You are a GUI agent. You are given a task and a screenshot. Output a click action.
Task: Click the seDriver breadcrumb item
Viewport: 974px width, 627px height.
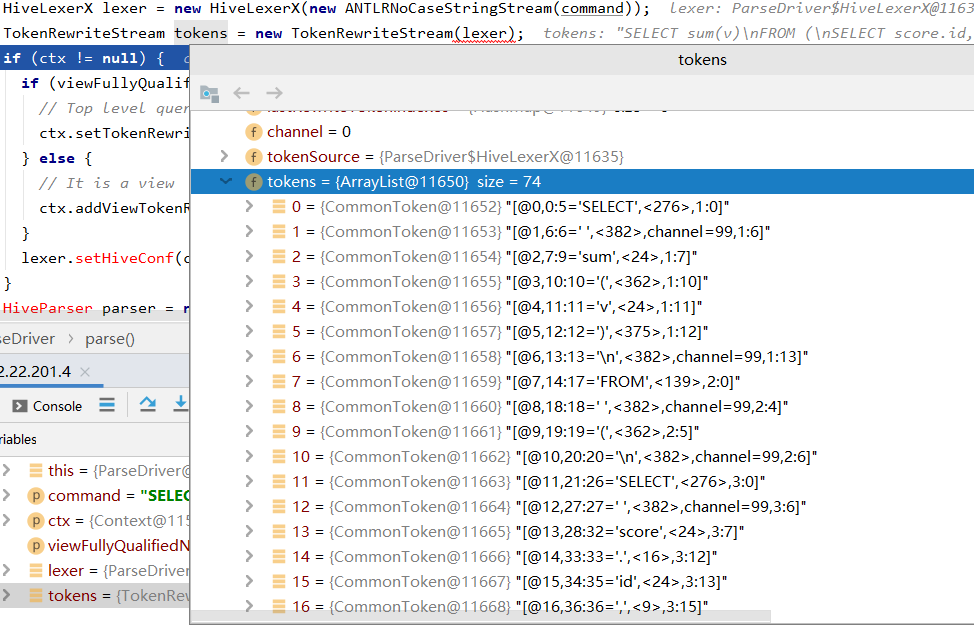pos(27,339)
